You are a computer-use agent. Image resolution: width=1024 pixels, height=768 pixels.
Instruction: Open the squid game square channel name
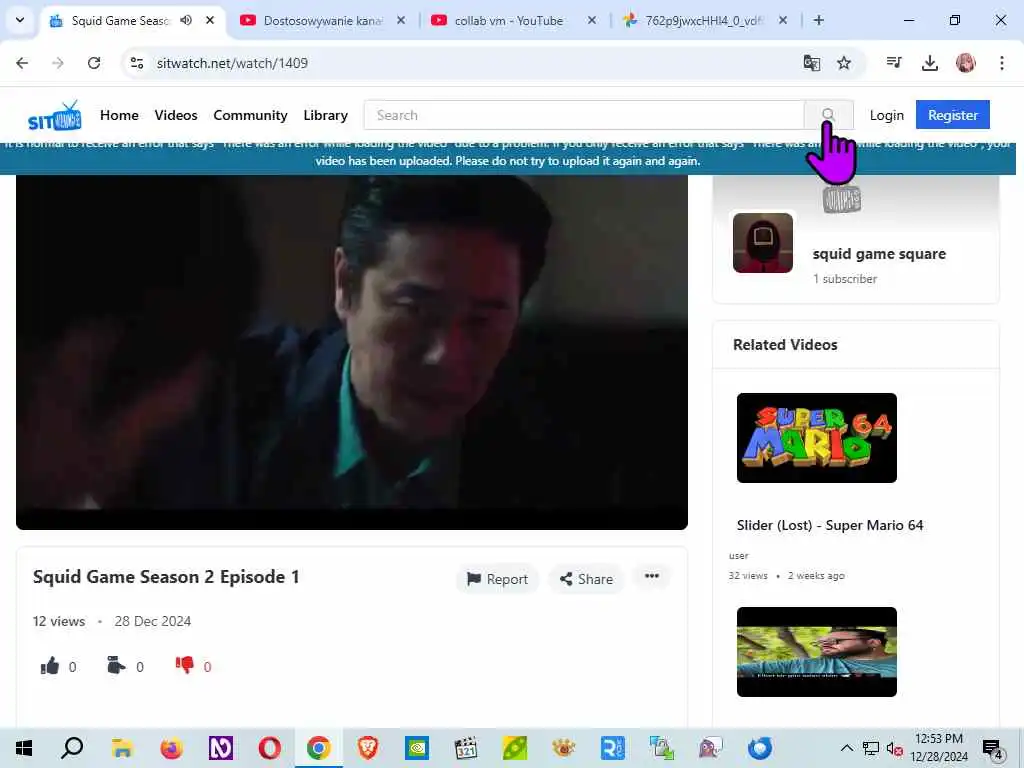coord(879,253)
